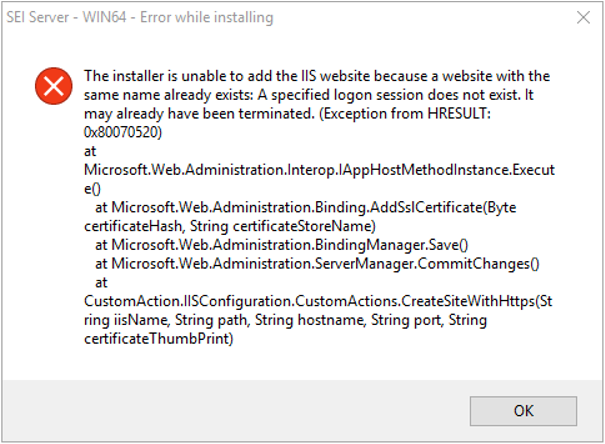The height and width of the screenshot is (444, 605).
Task: Close the error dialog with the X
Action: click(584, 17)
